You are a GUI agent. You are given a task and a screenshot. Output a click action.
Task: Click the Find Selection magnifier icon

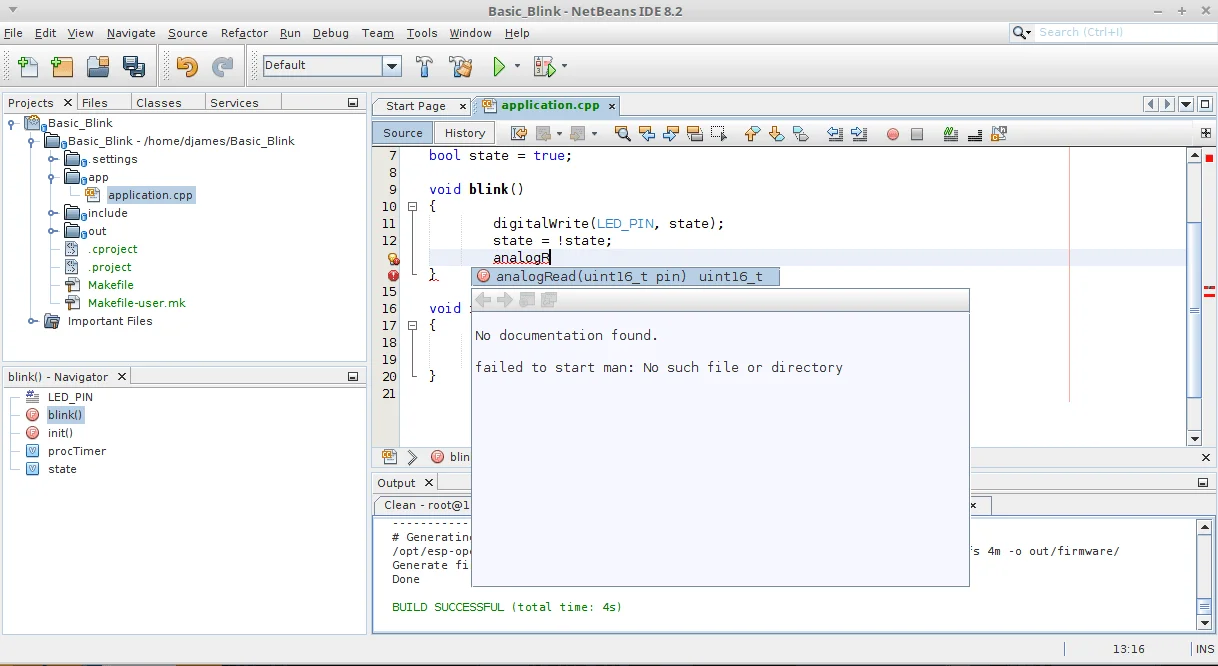(622, 133)
